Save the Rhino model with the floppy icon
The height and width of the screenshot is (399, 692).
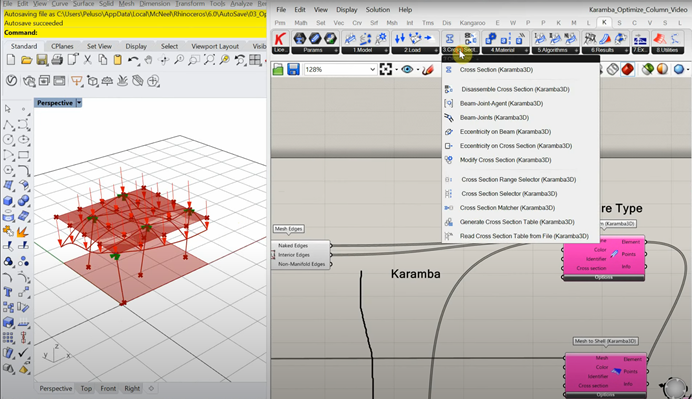click(x=41, y=60)
